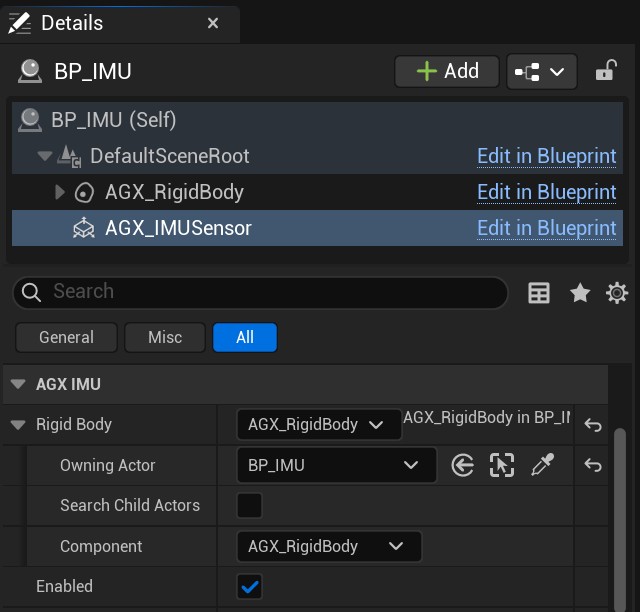
Task: Click the eyedropper pick actor icon
Action: 543,465
